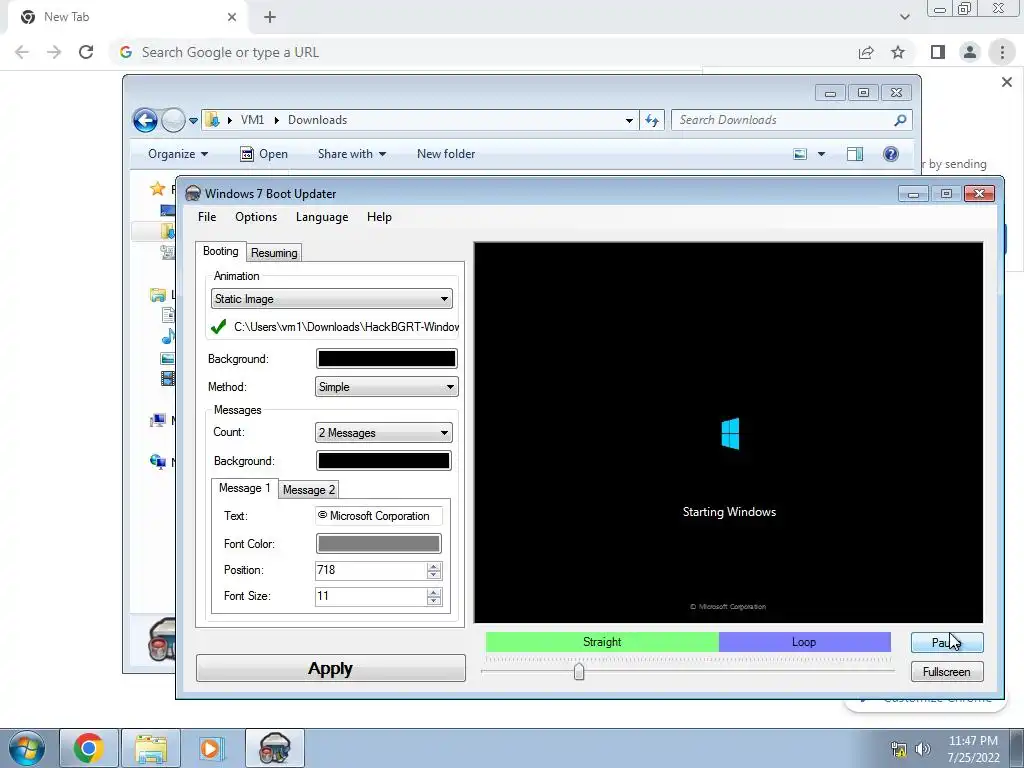Open Chrome three-dot menu
1024x768 pixels.
pyautogui.click(x=1002, y=52)
